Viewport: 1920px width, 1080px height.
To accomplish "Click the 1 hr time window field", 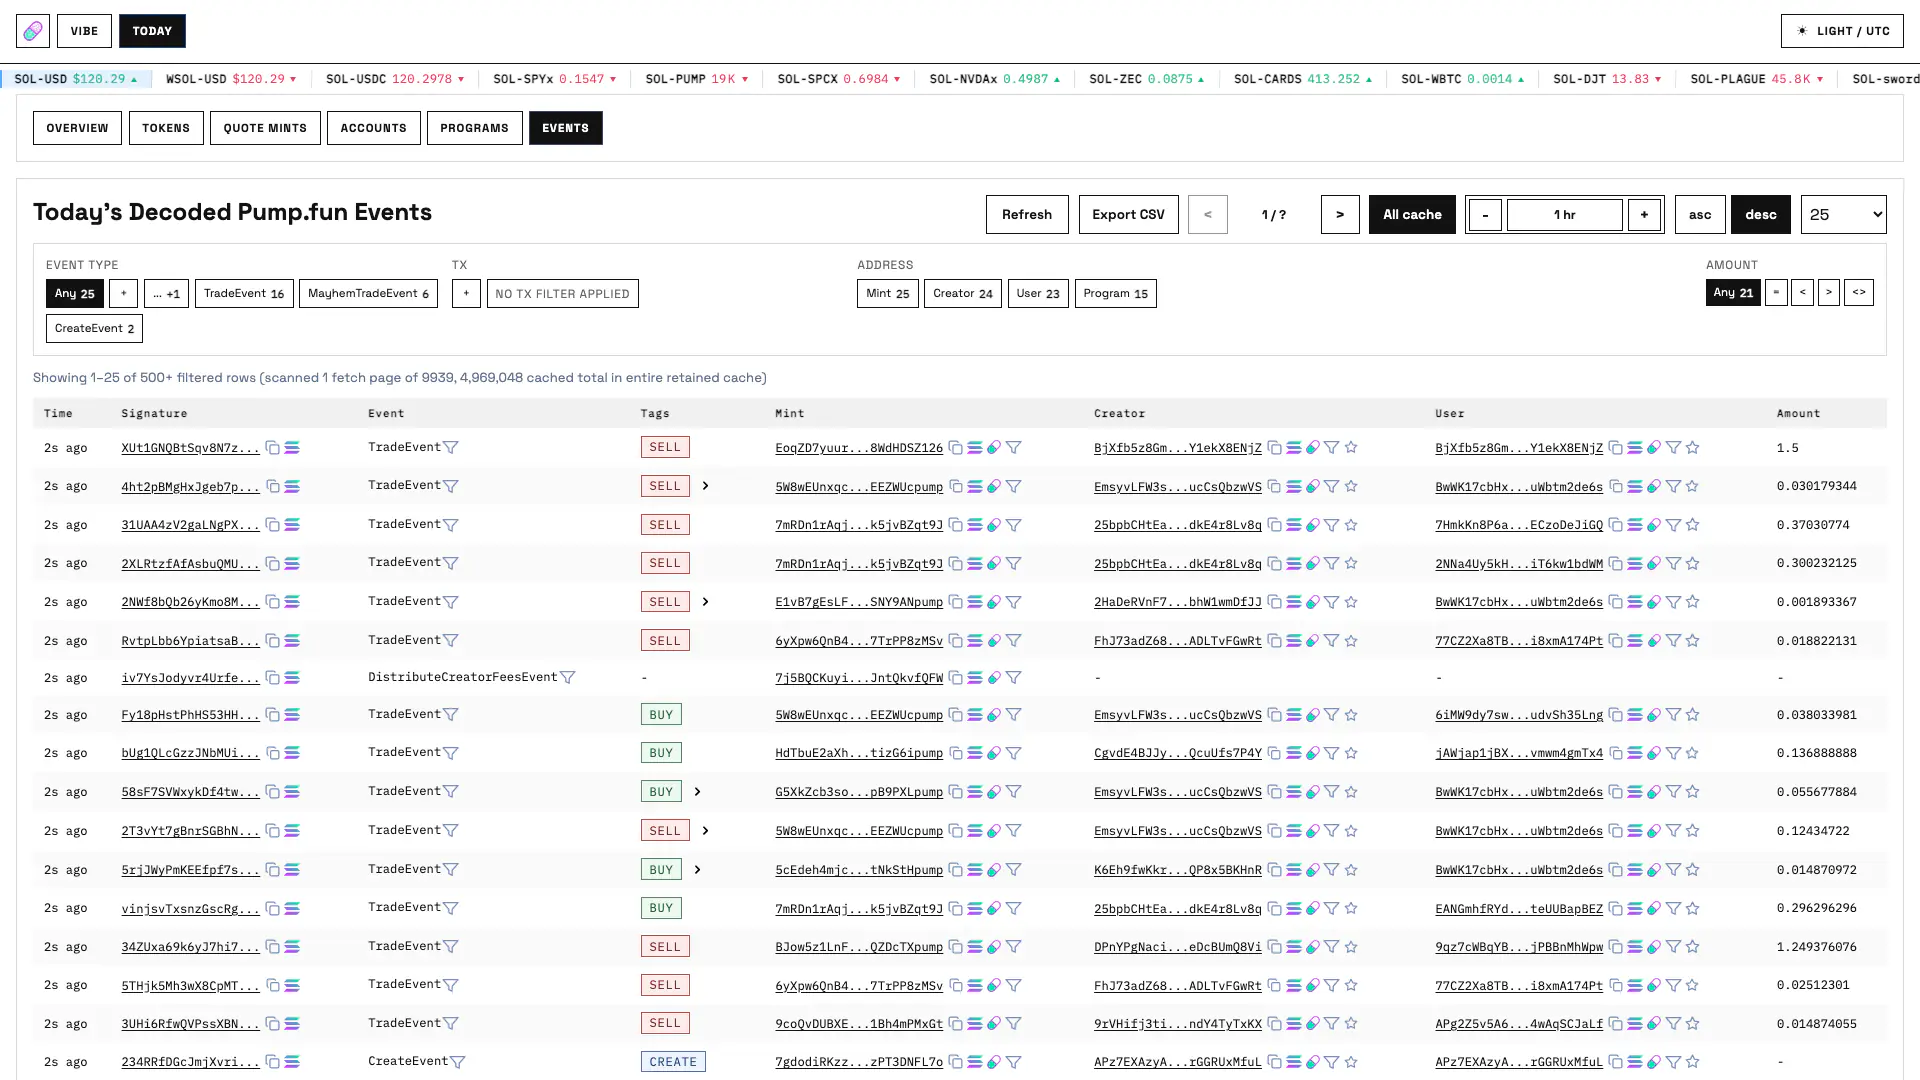I will [1565, 214].
